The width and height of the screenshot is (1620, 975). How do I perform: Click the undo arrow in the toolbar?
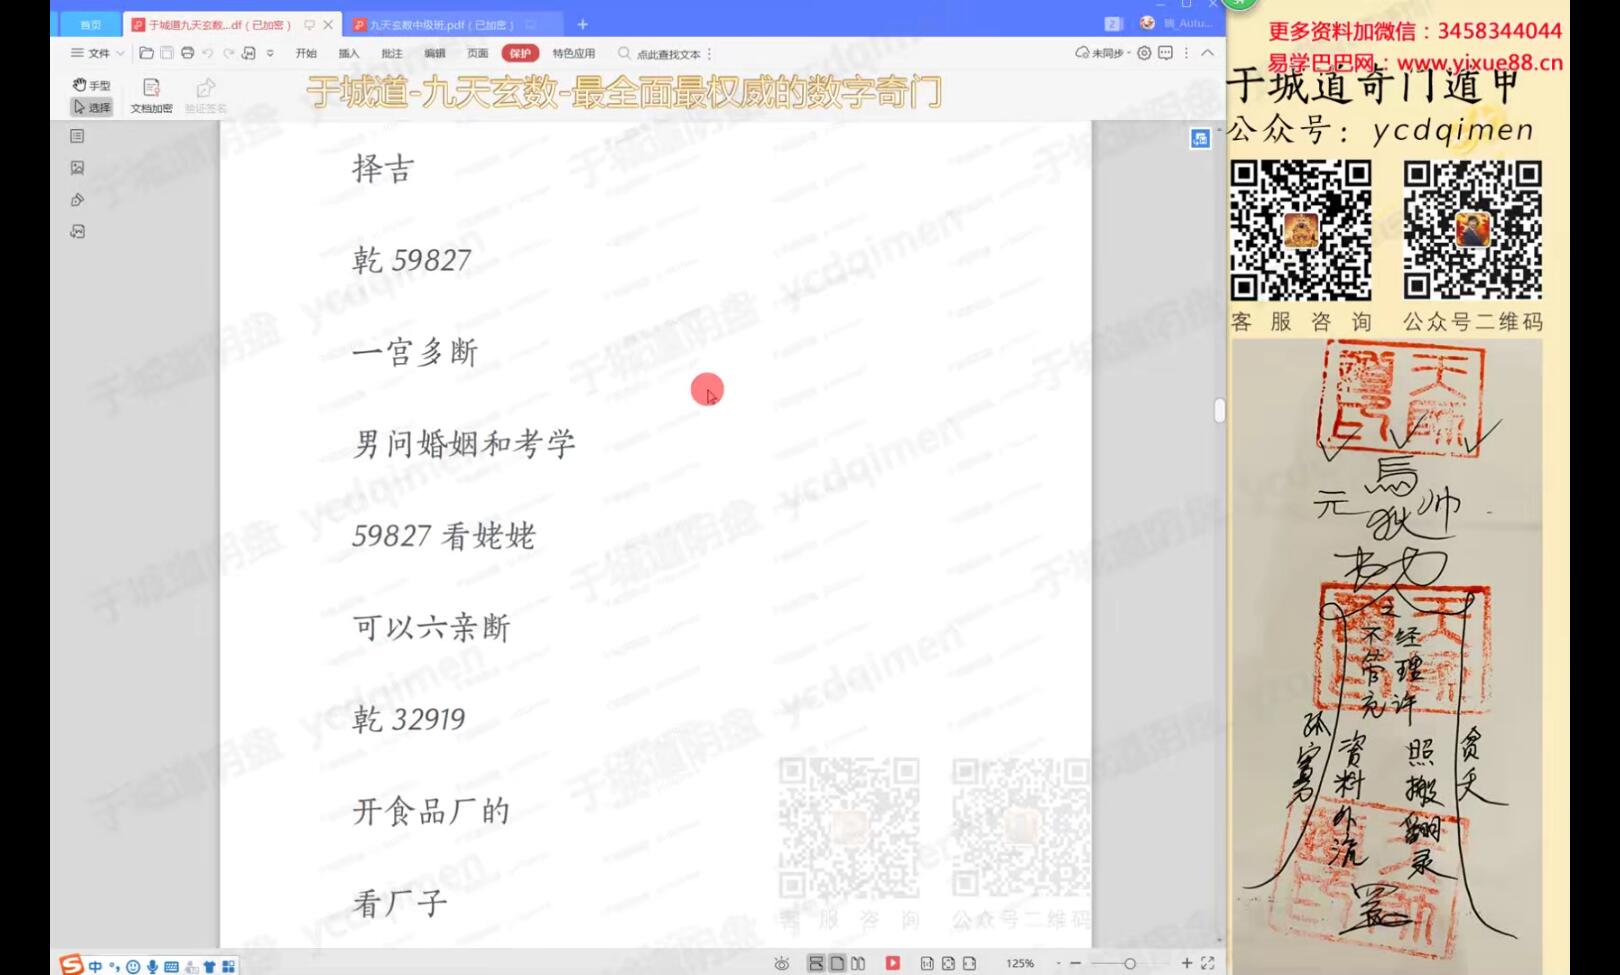pos(207,53)
